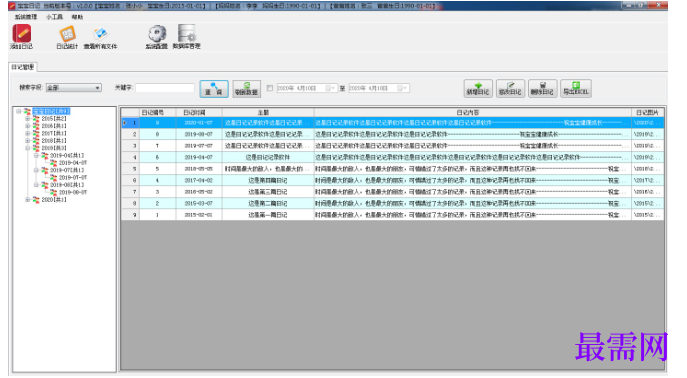687x378 pixels.
Task: Enable the date range filter checkbox
Action: [270, 88]
